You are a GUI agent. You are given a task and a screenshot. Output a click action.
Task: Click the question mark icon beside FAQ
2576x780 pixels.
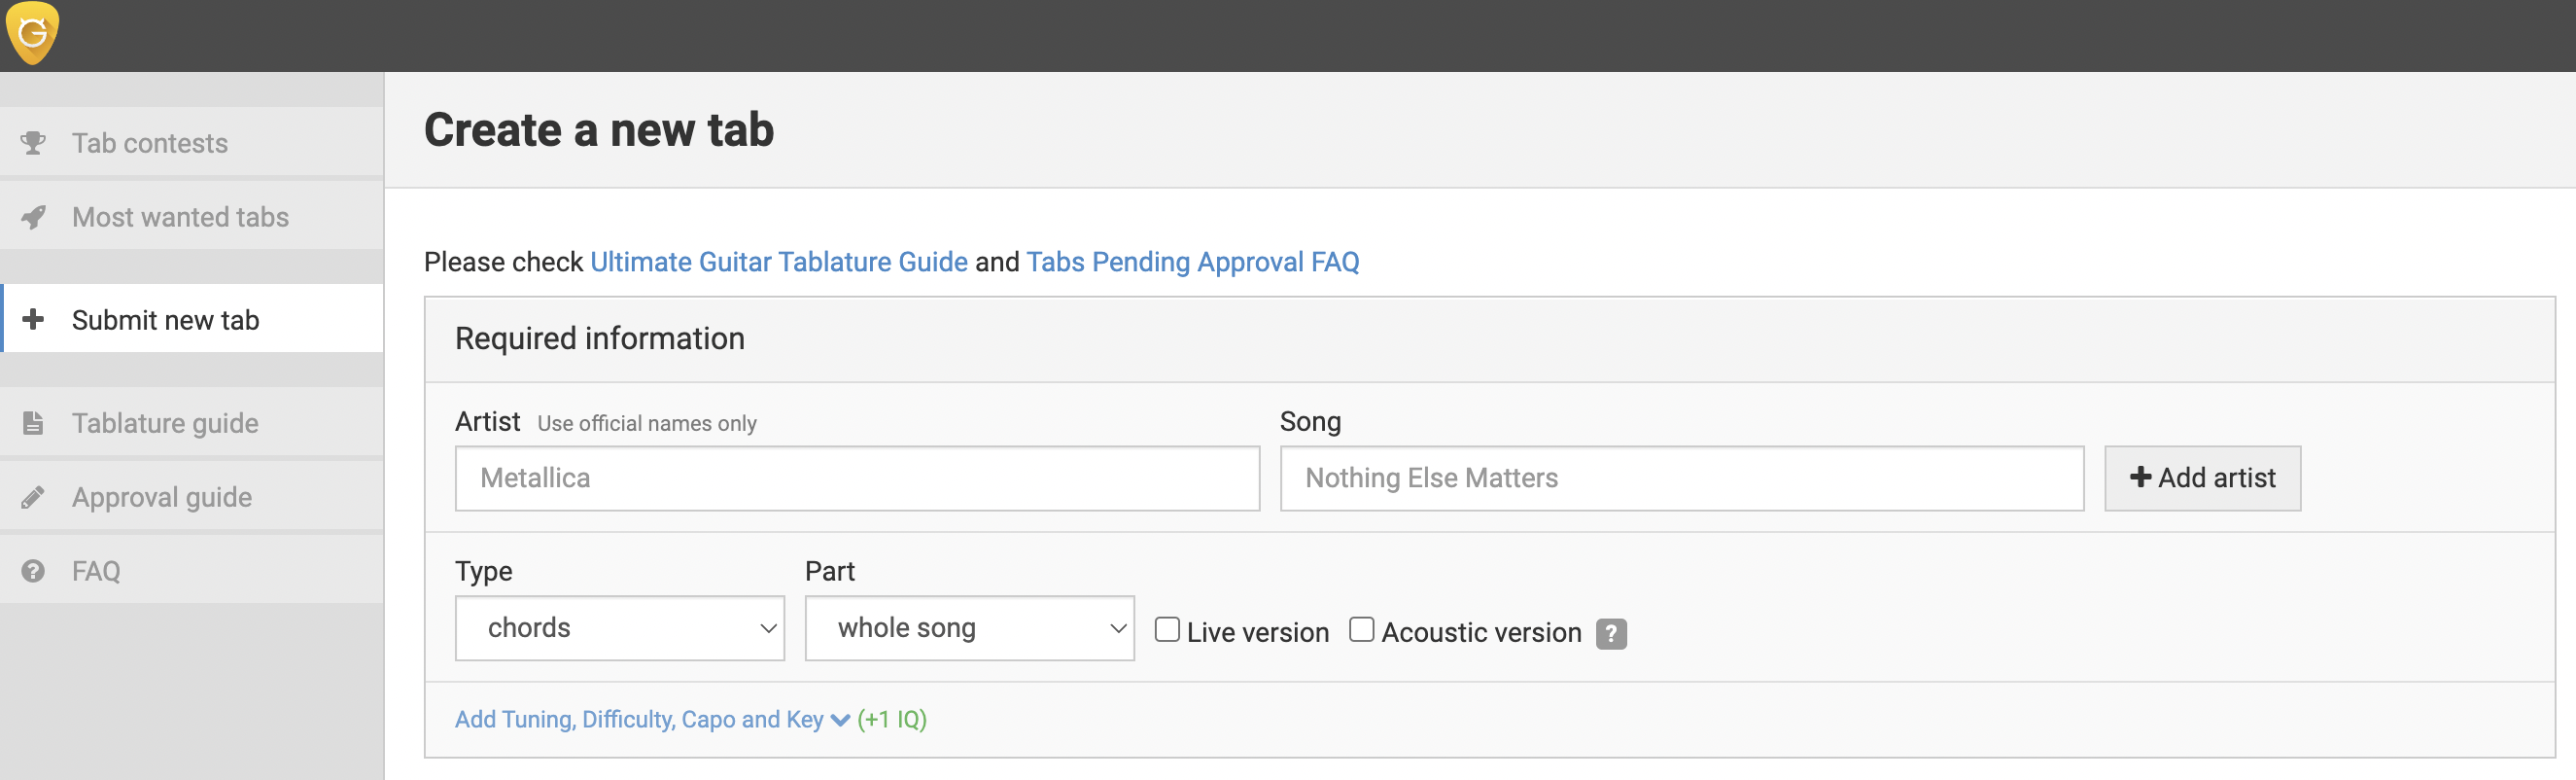click(x=33, y=571)
